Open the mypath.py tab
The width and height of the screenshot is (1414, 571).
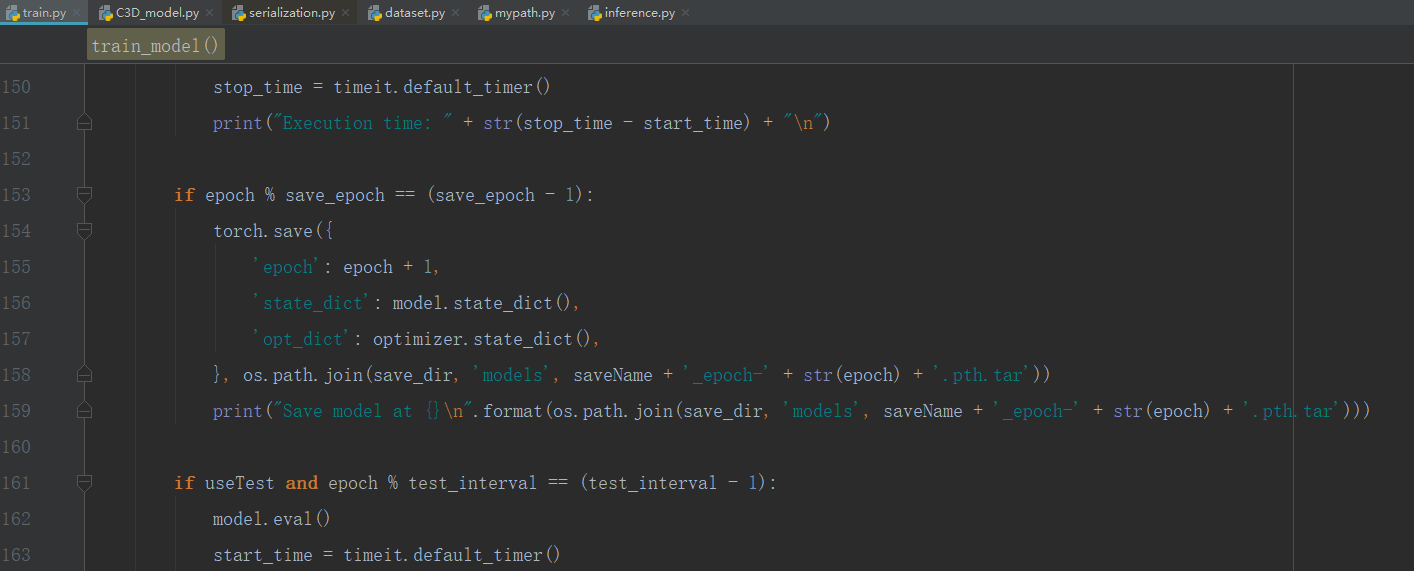[525, 13]
